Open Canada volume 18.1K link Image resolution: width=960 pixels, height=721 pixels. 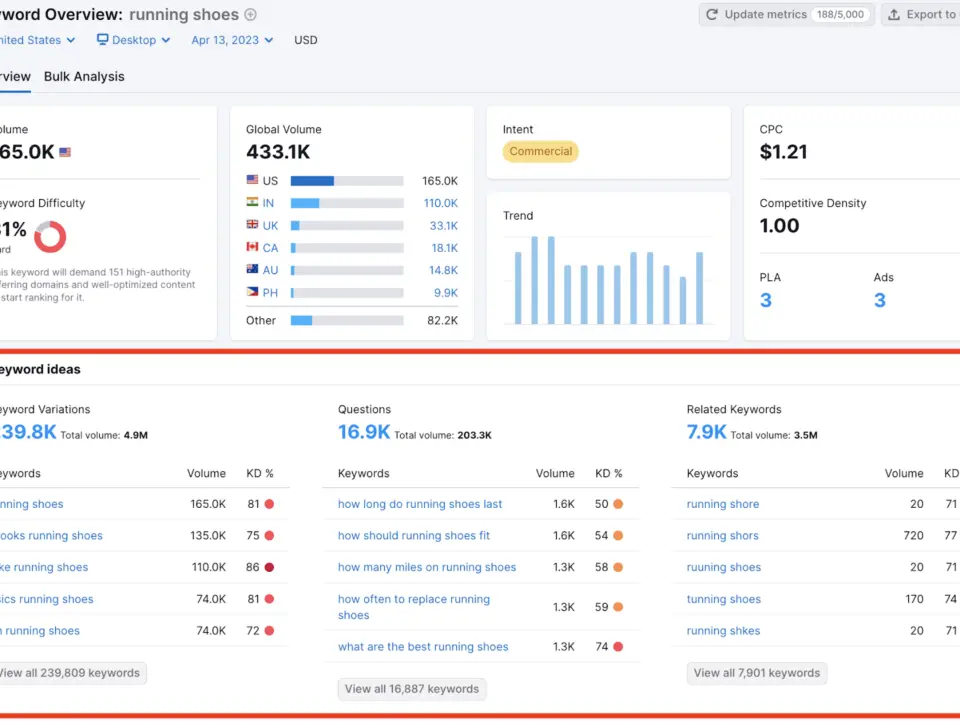tap(444, 247)
